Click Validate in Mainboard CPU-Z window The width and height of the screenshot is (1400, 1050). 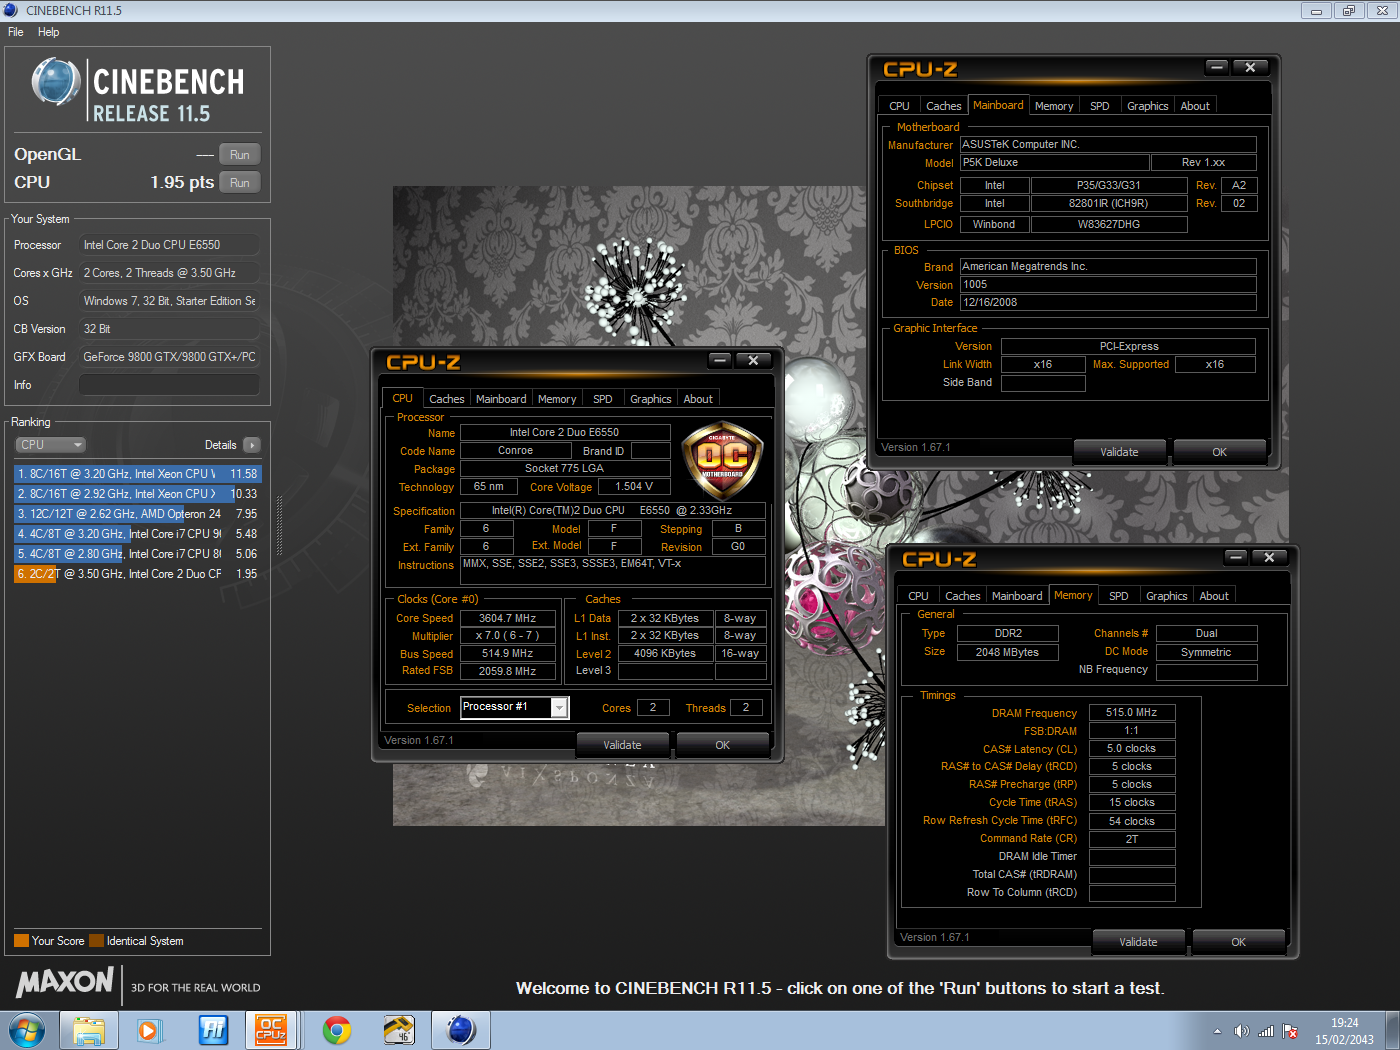[1119, 452]
